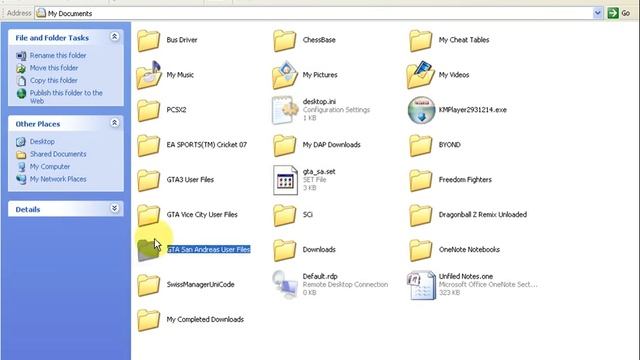
Task: Click the SwissManagerUniCode folder name
Action: [x=200, y=284]
